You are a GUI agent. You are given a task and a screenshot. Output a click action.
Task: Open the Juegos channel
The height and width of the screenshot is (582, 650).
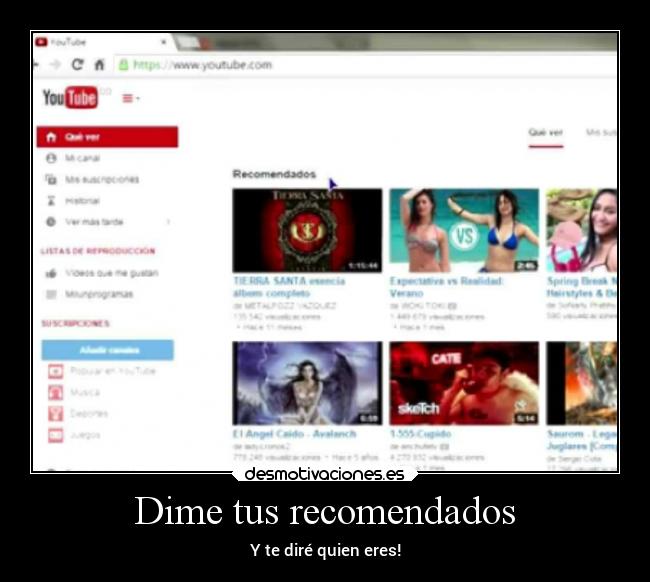click(x=85, y=435)
